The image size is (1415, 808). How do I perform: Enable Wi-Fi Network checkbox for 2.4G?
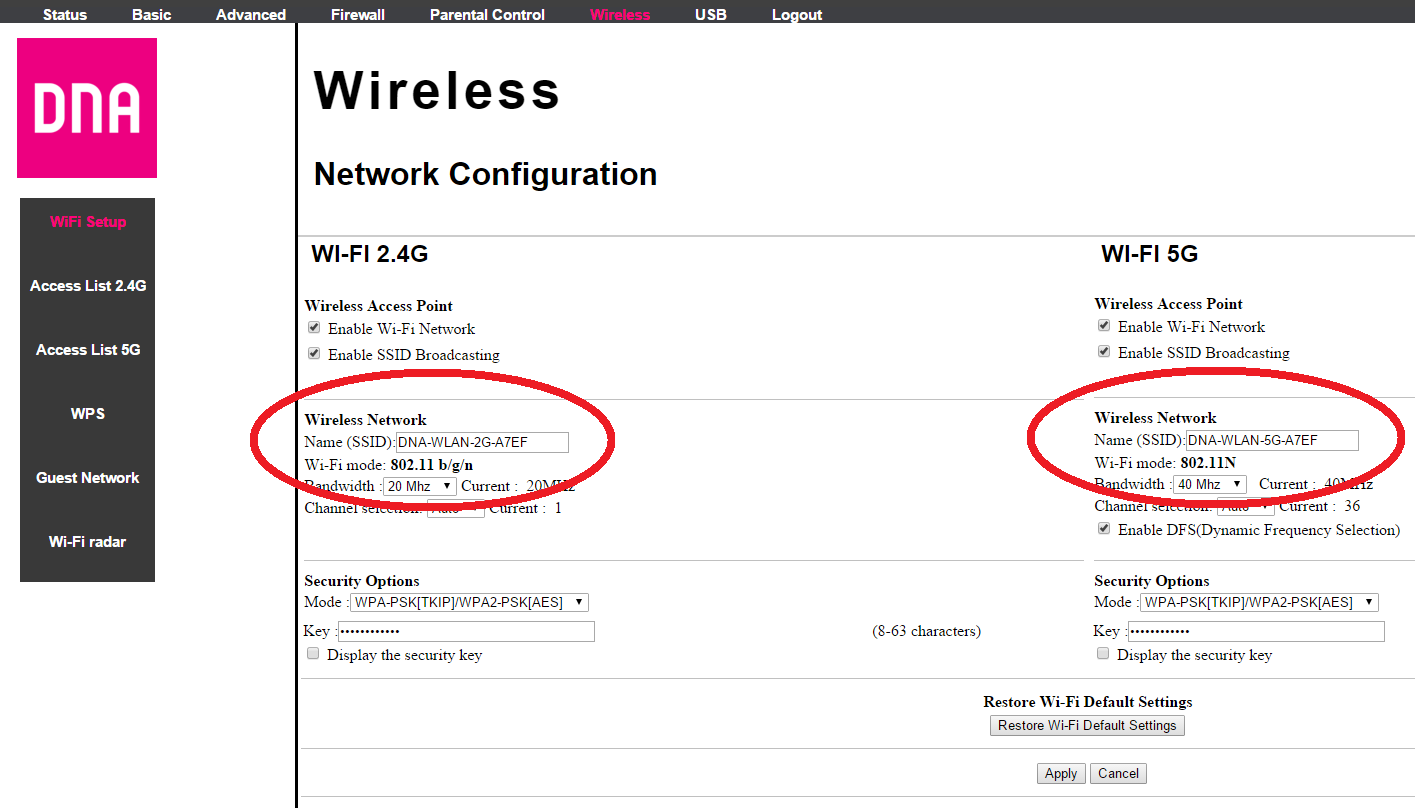point(314,328)
